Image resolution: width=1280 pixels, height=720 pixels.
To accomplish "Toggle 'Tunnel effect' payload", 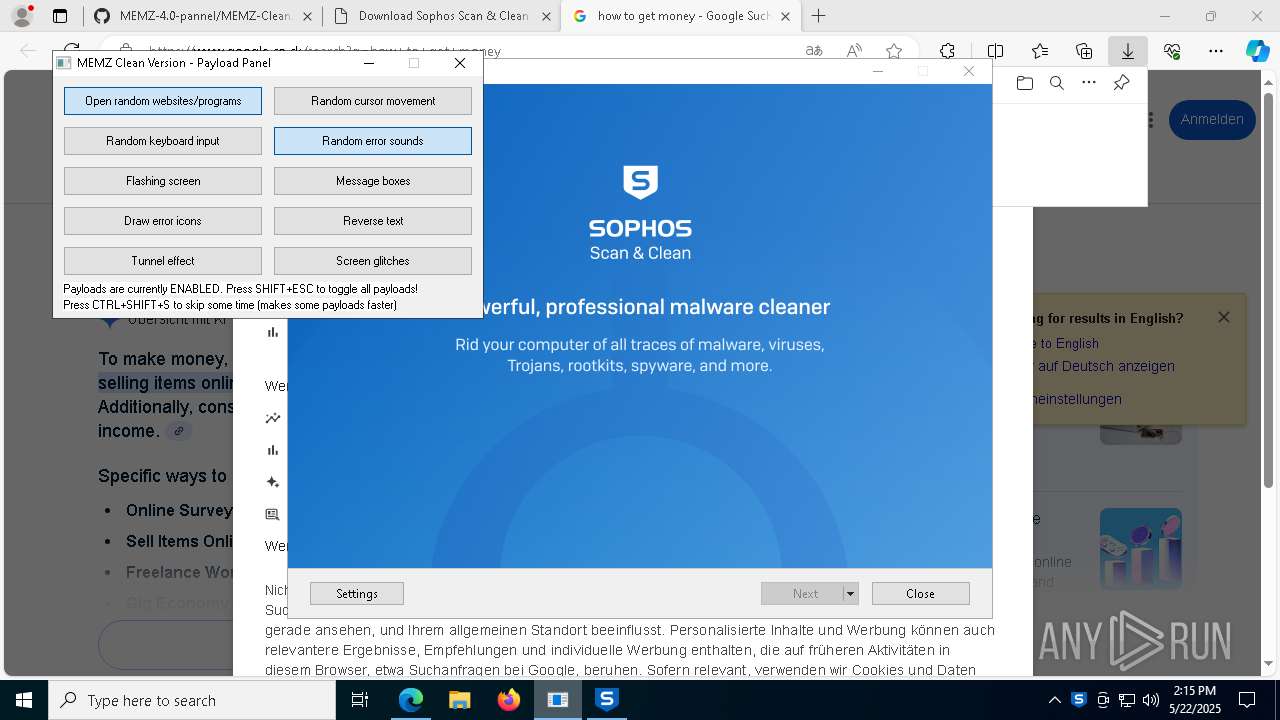I will 163,261.
